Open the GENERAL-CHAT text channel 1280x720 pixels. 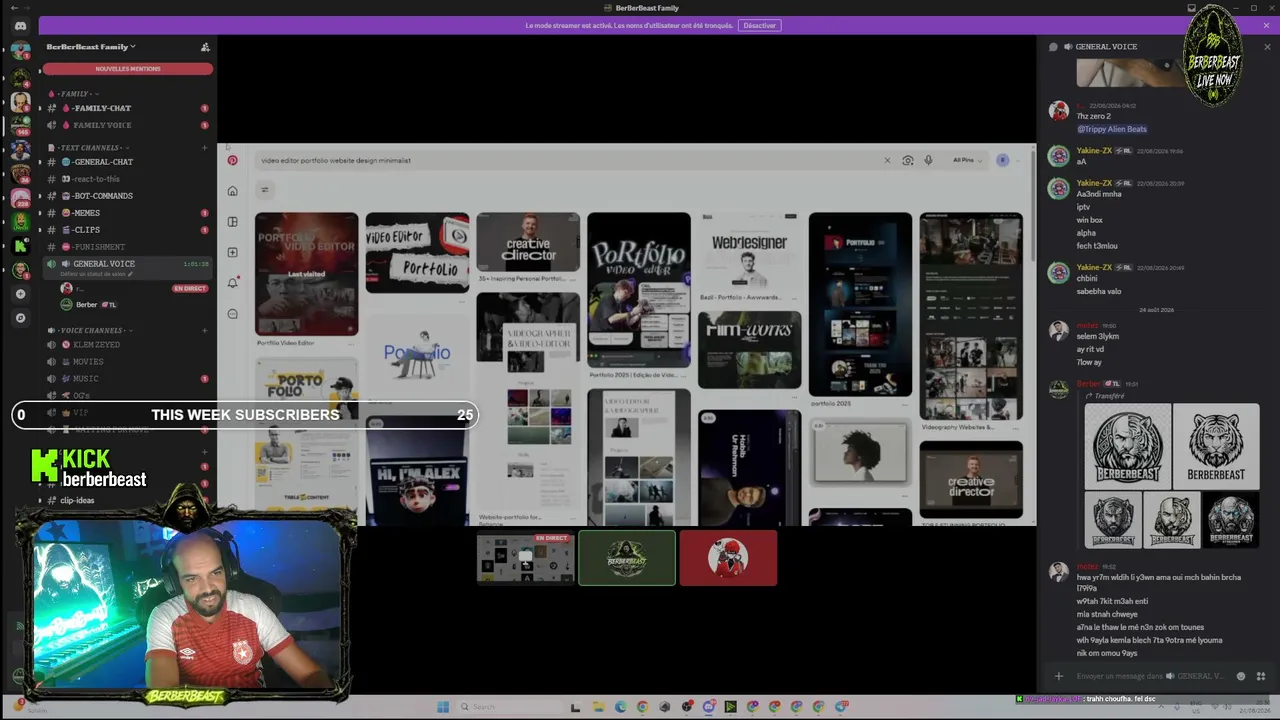point(126,162)
